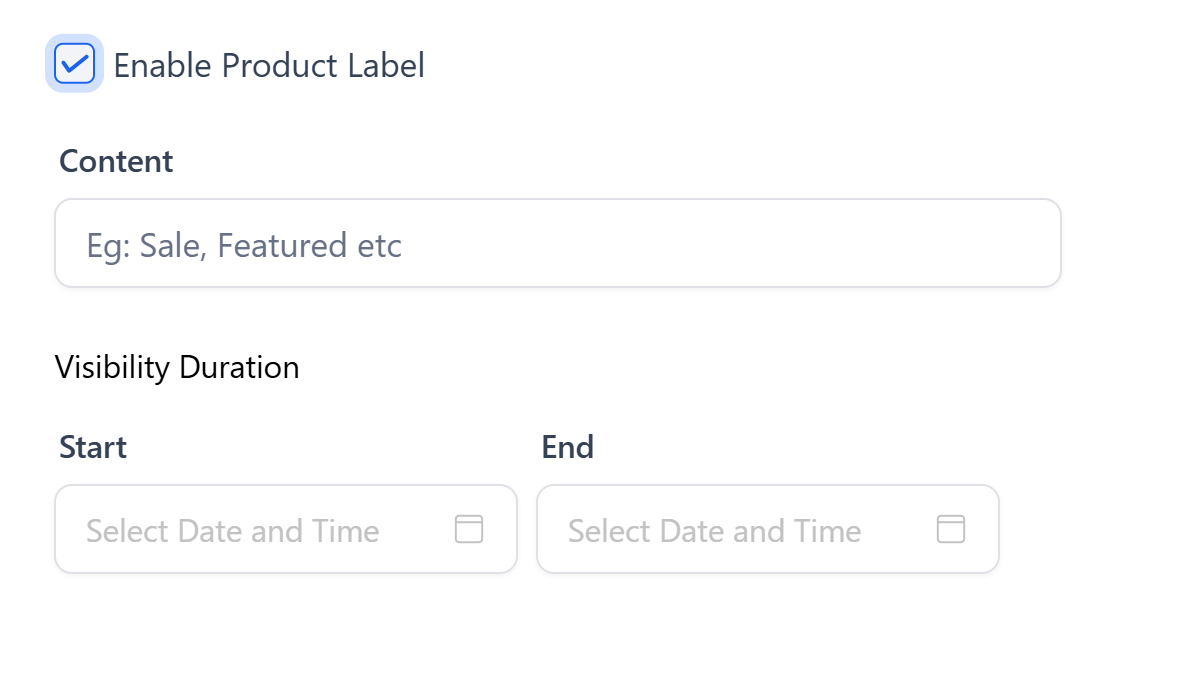Click the Start label above the date field

point(93,447)
